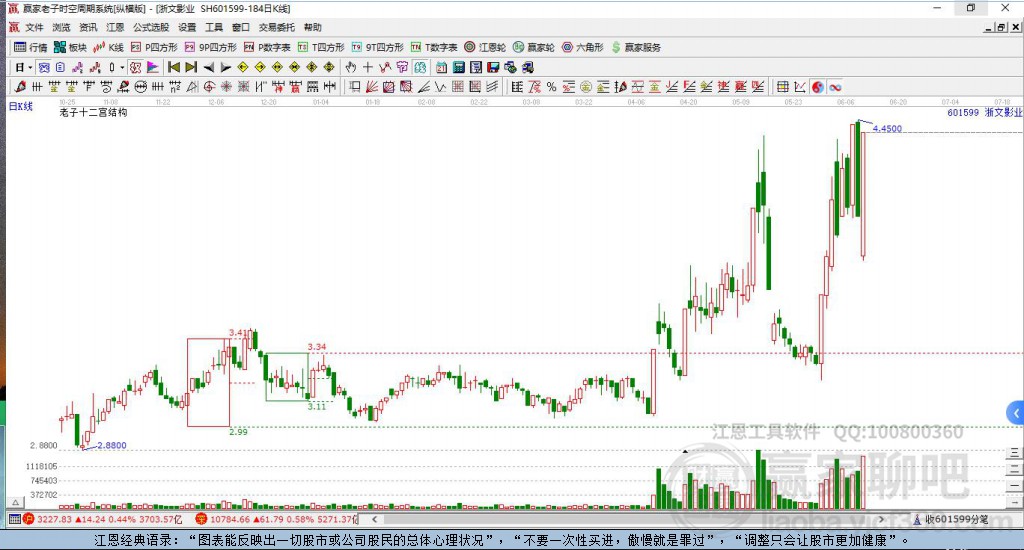
Task: Click the blue side panel chevron
Action: click(1016, 413)
